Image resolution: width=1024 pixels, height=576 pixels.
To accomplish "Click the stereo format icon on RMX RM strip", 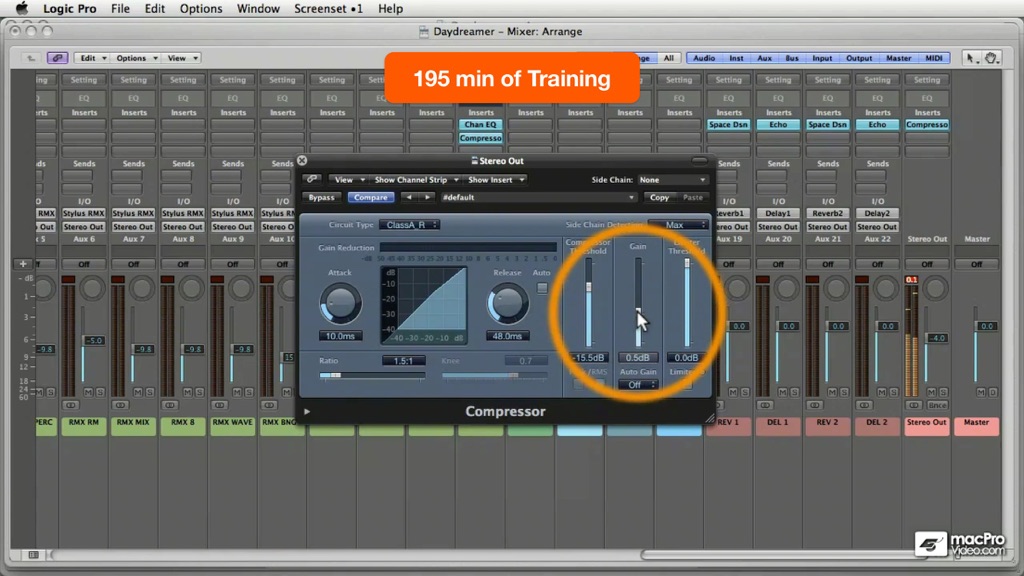I will click(70, 405).
